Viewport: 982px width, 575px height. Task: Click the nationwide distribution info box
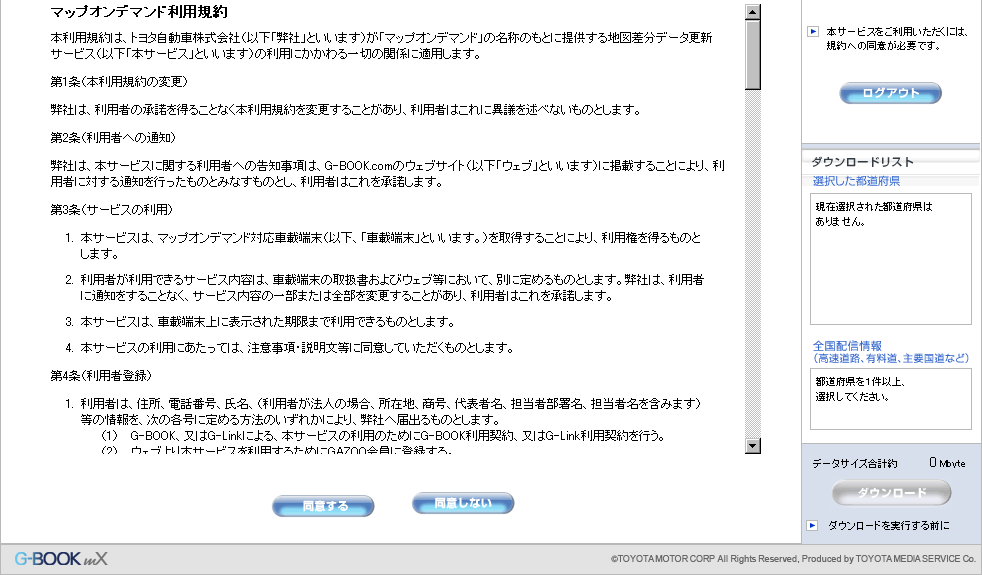tap(891, 399)
